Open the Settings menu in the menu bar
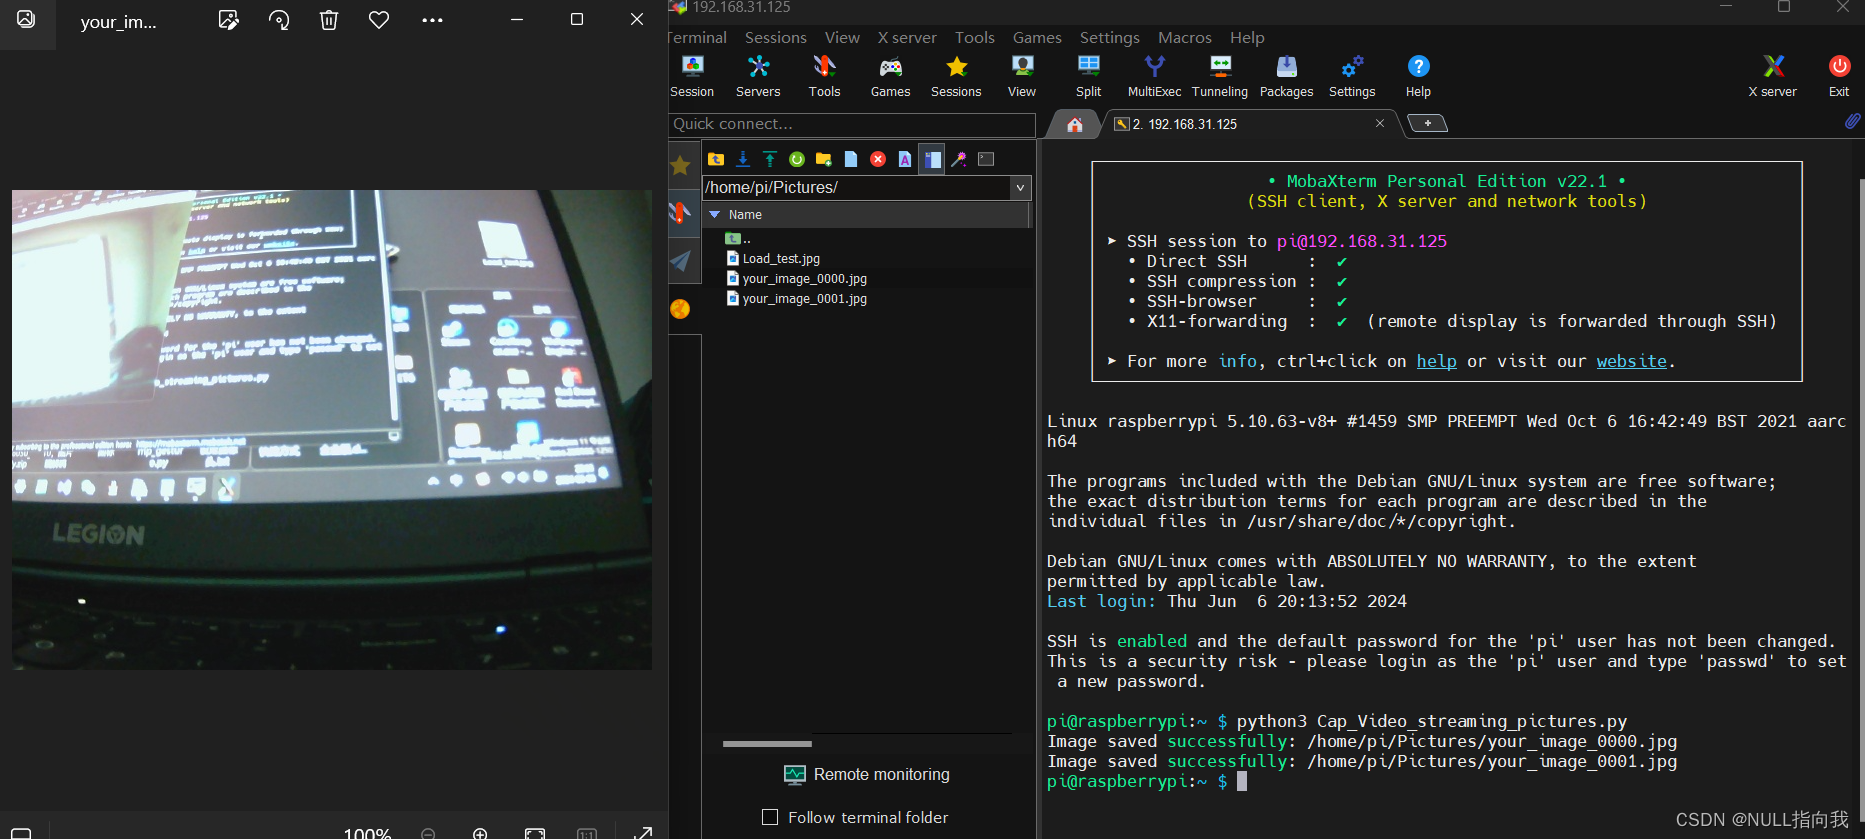1865x839 pixels. tap(1110, 37)
